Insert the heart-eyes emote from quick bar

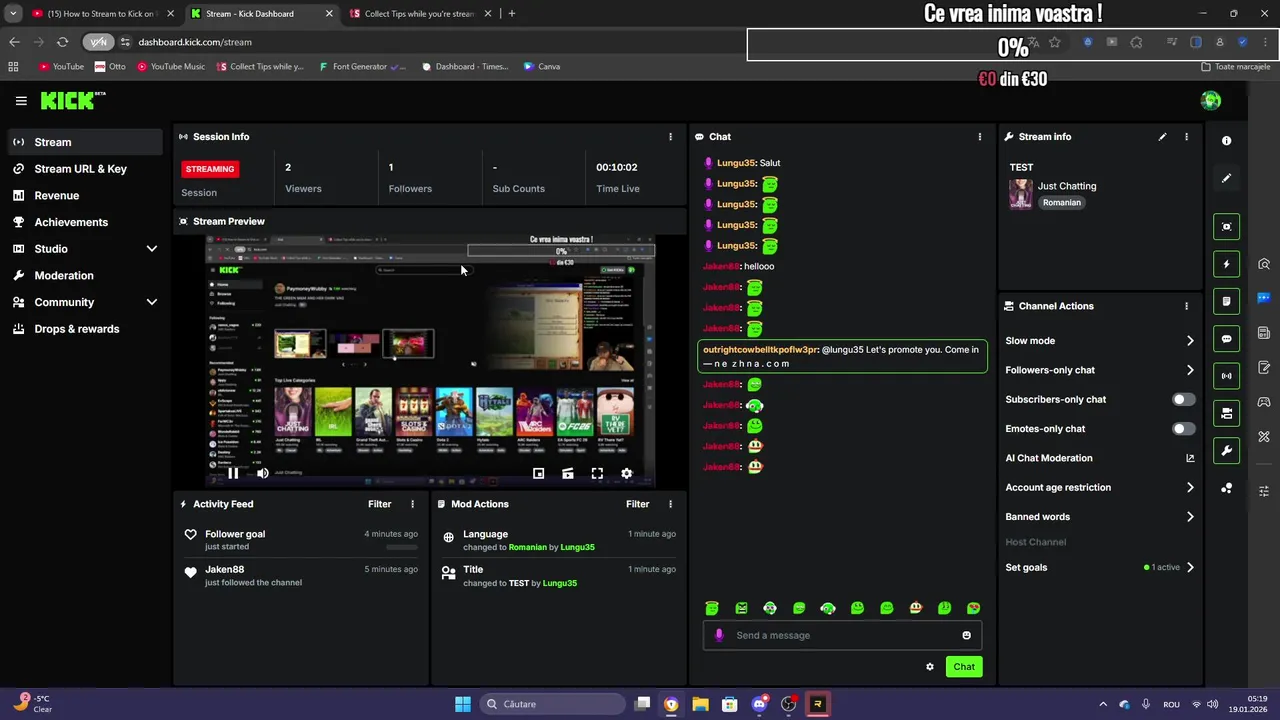pyautogui.click(x=973, y=608)
